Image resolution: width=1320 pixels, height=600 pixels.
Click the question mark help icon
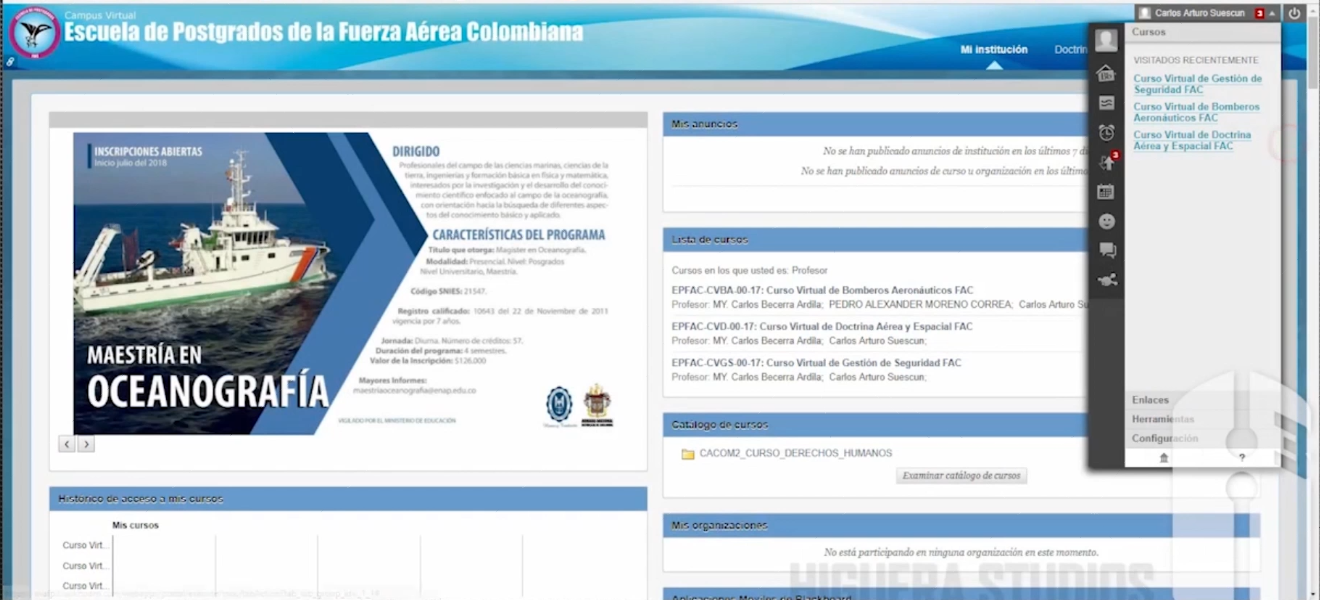coord(1242,458)
